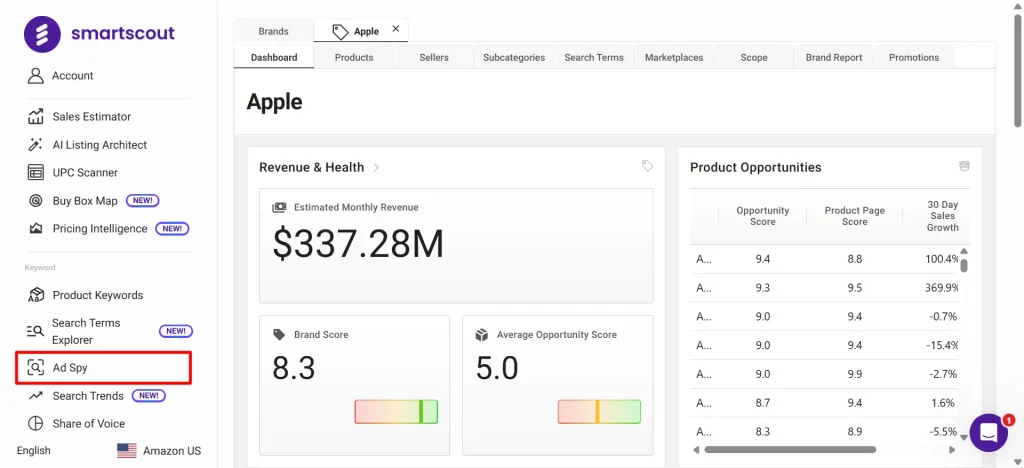Viewport: 1024px width, 468px height.
Task: Close the Apple brand tab
Action: click(396, 29)
